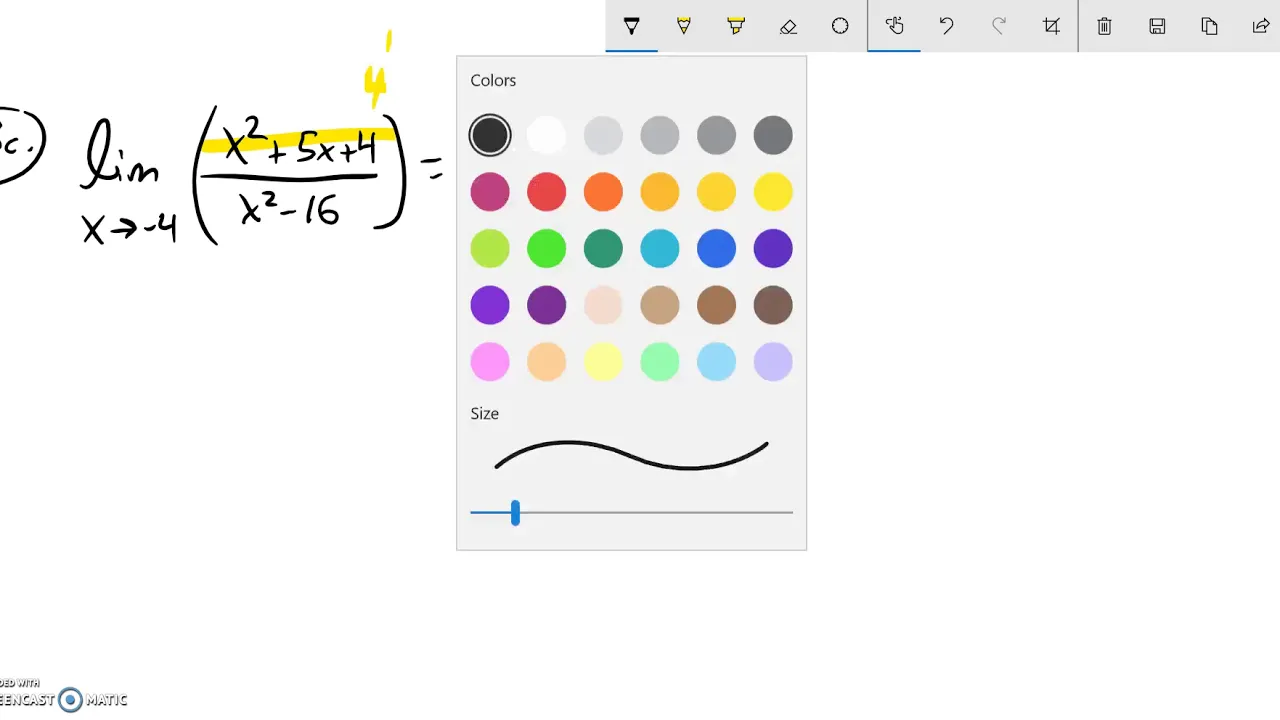Select the pencil tool
Viewport: 1280px width, 720px height.
684,26
